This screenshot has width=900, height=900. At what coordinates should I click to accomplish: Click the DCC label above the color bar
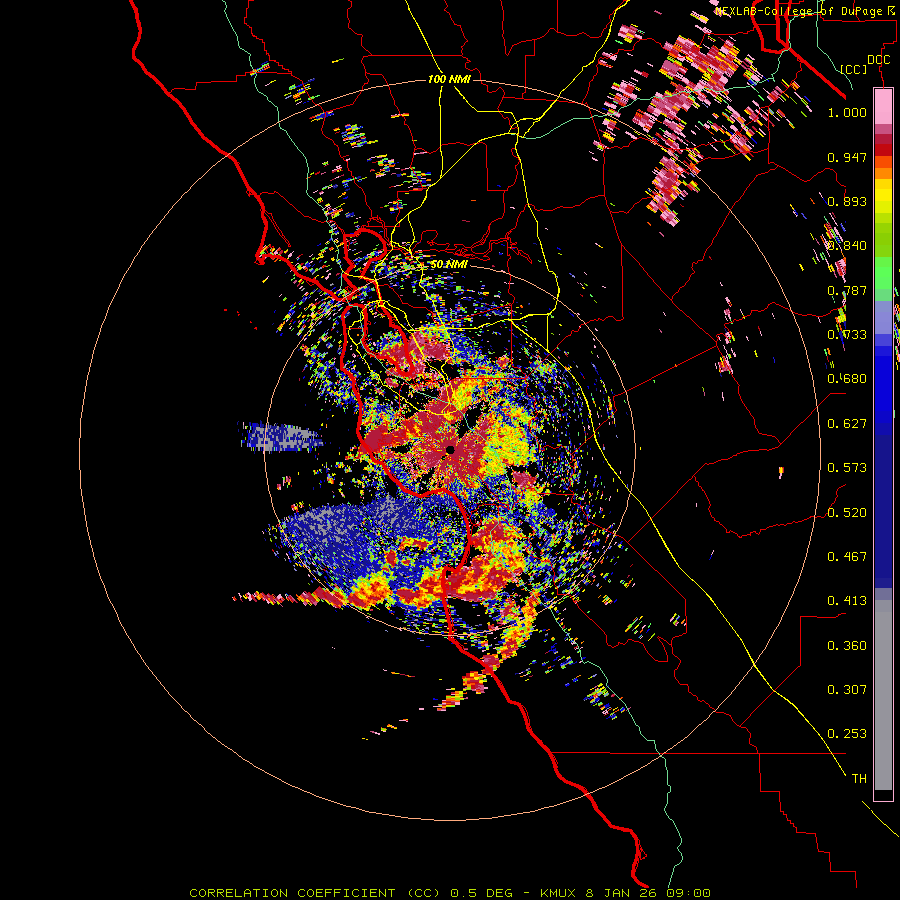click(878, 59)
